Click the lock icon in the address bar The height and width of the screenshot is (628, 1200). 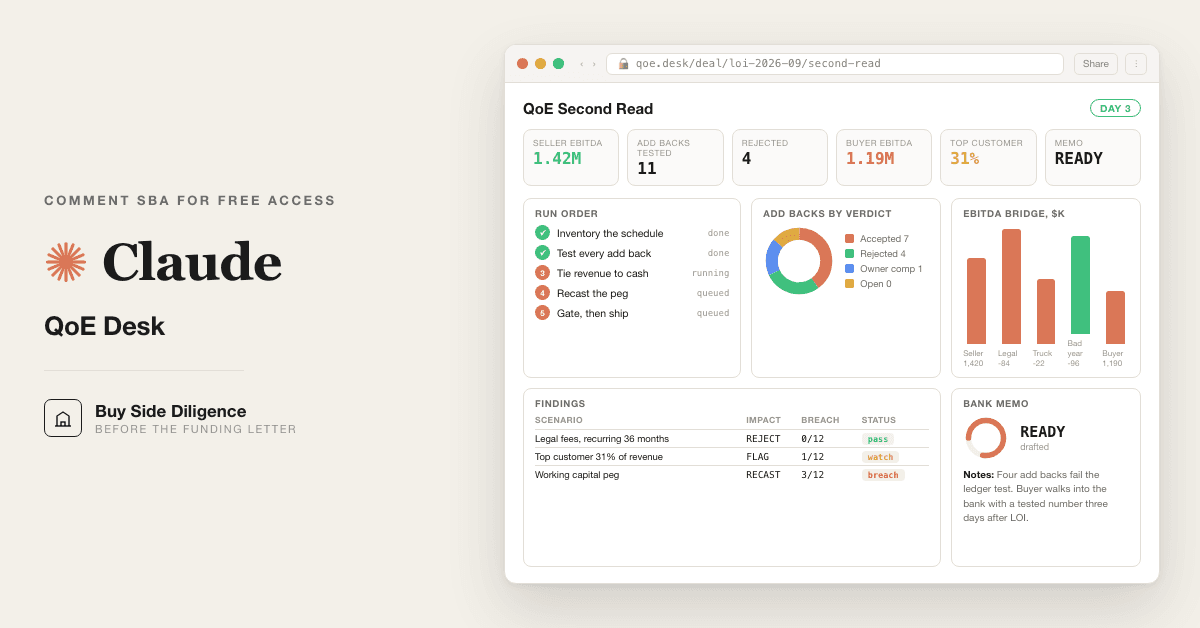click(x=623, y=64)
